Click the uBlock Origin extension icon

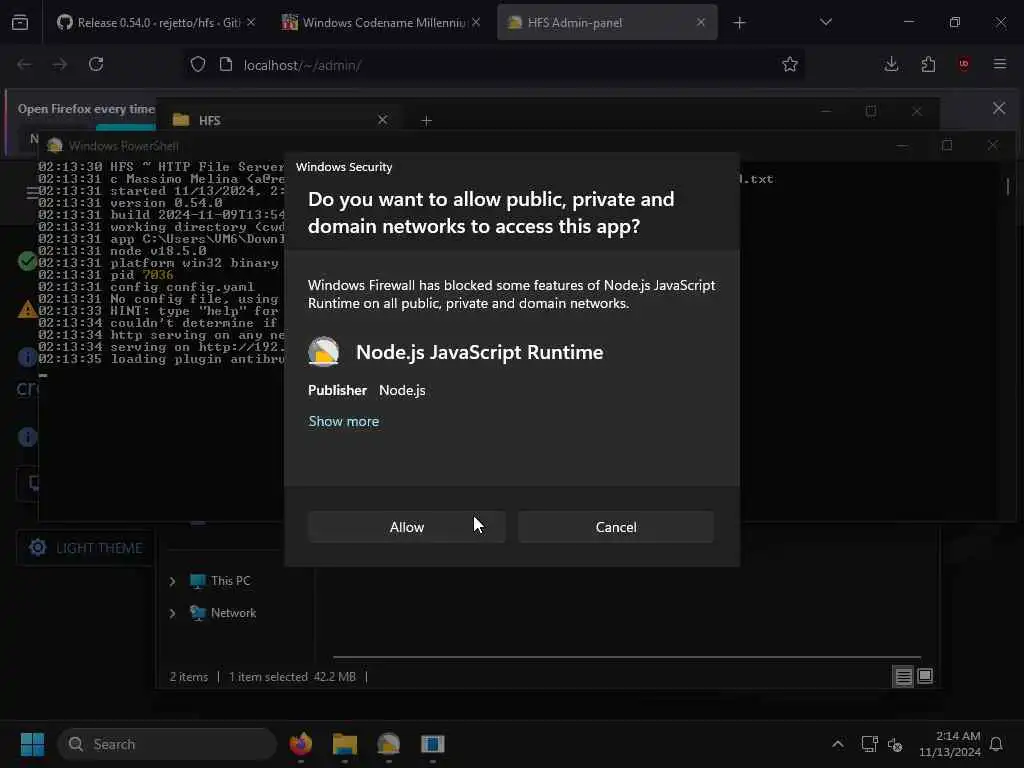point(964,64)
